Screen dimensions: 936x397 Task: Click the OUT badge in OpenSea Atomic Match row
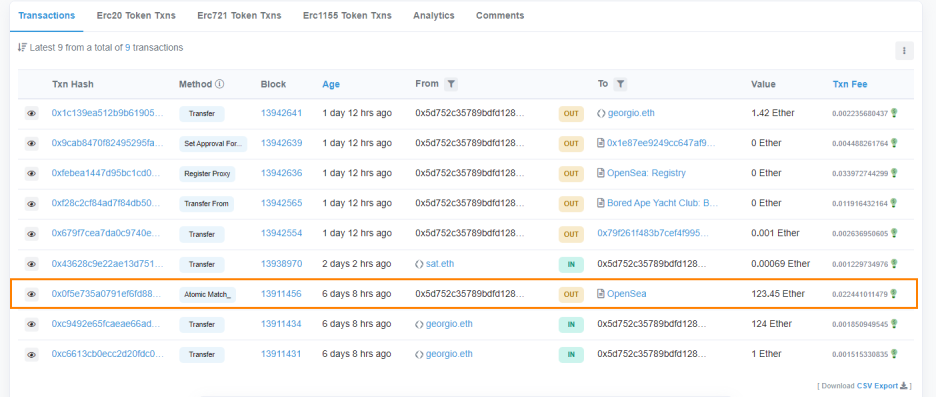(571, 294)
